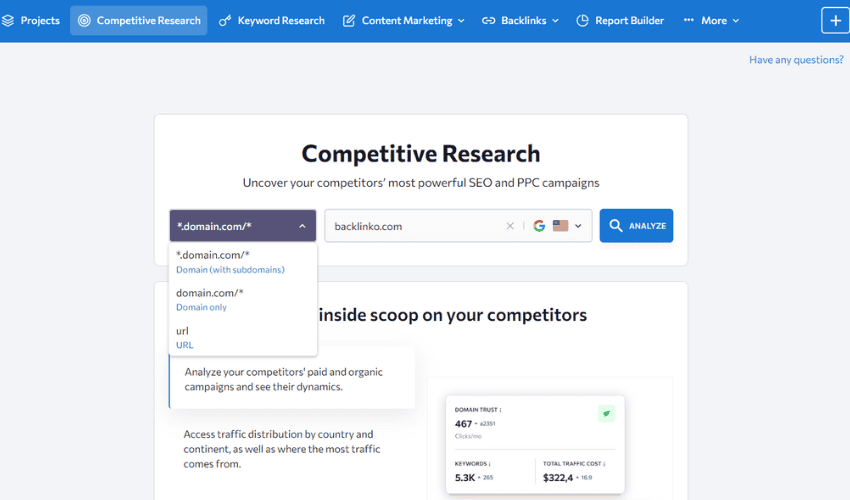This screenshot has height=500, width=850.
Task: Click the Backlinks chain link icon
Action: (488, 21)
